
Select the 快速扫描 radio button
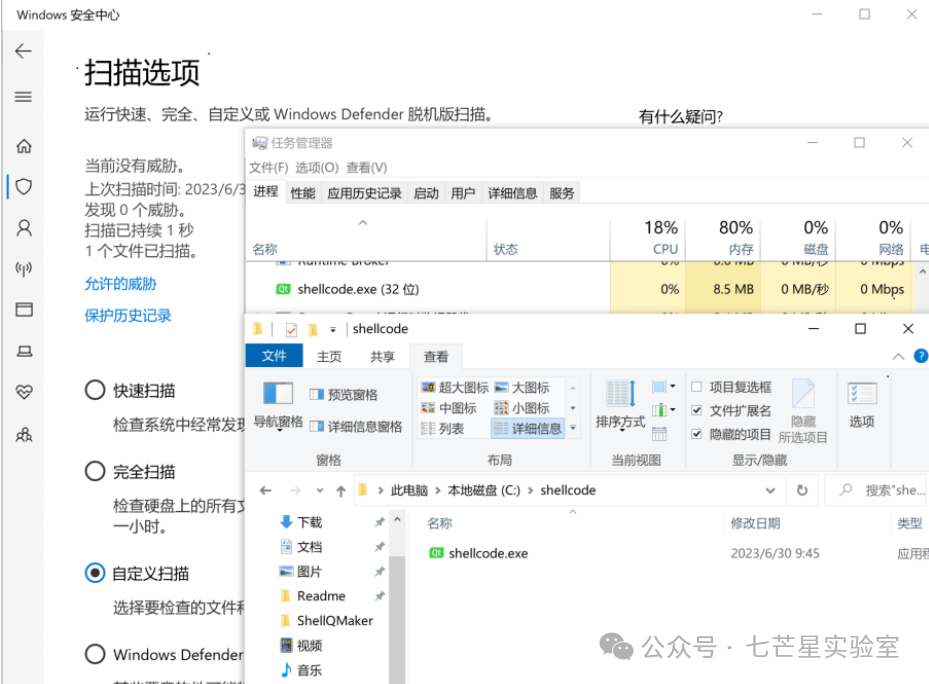[96, 391]
